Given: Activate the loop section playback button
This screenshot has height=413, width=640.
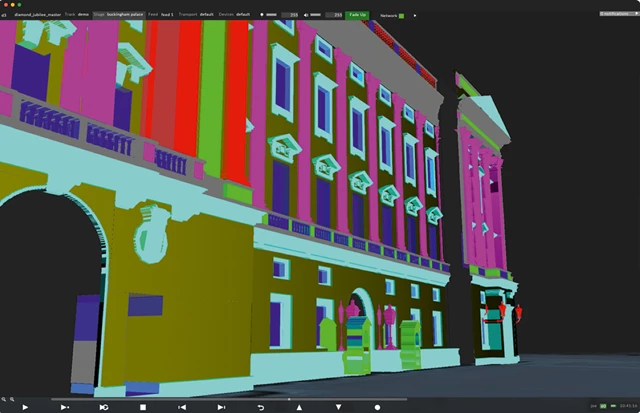Looking at the screenshot, I should click(104, 407).
